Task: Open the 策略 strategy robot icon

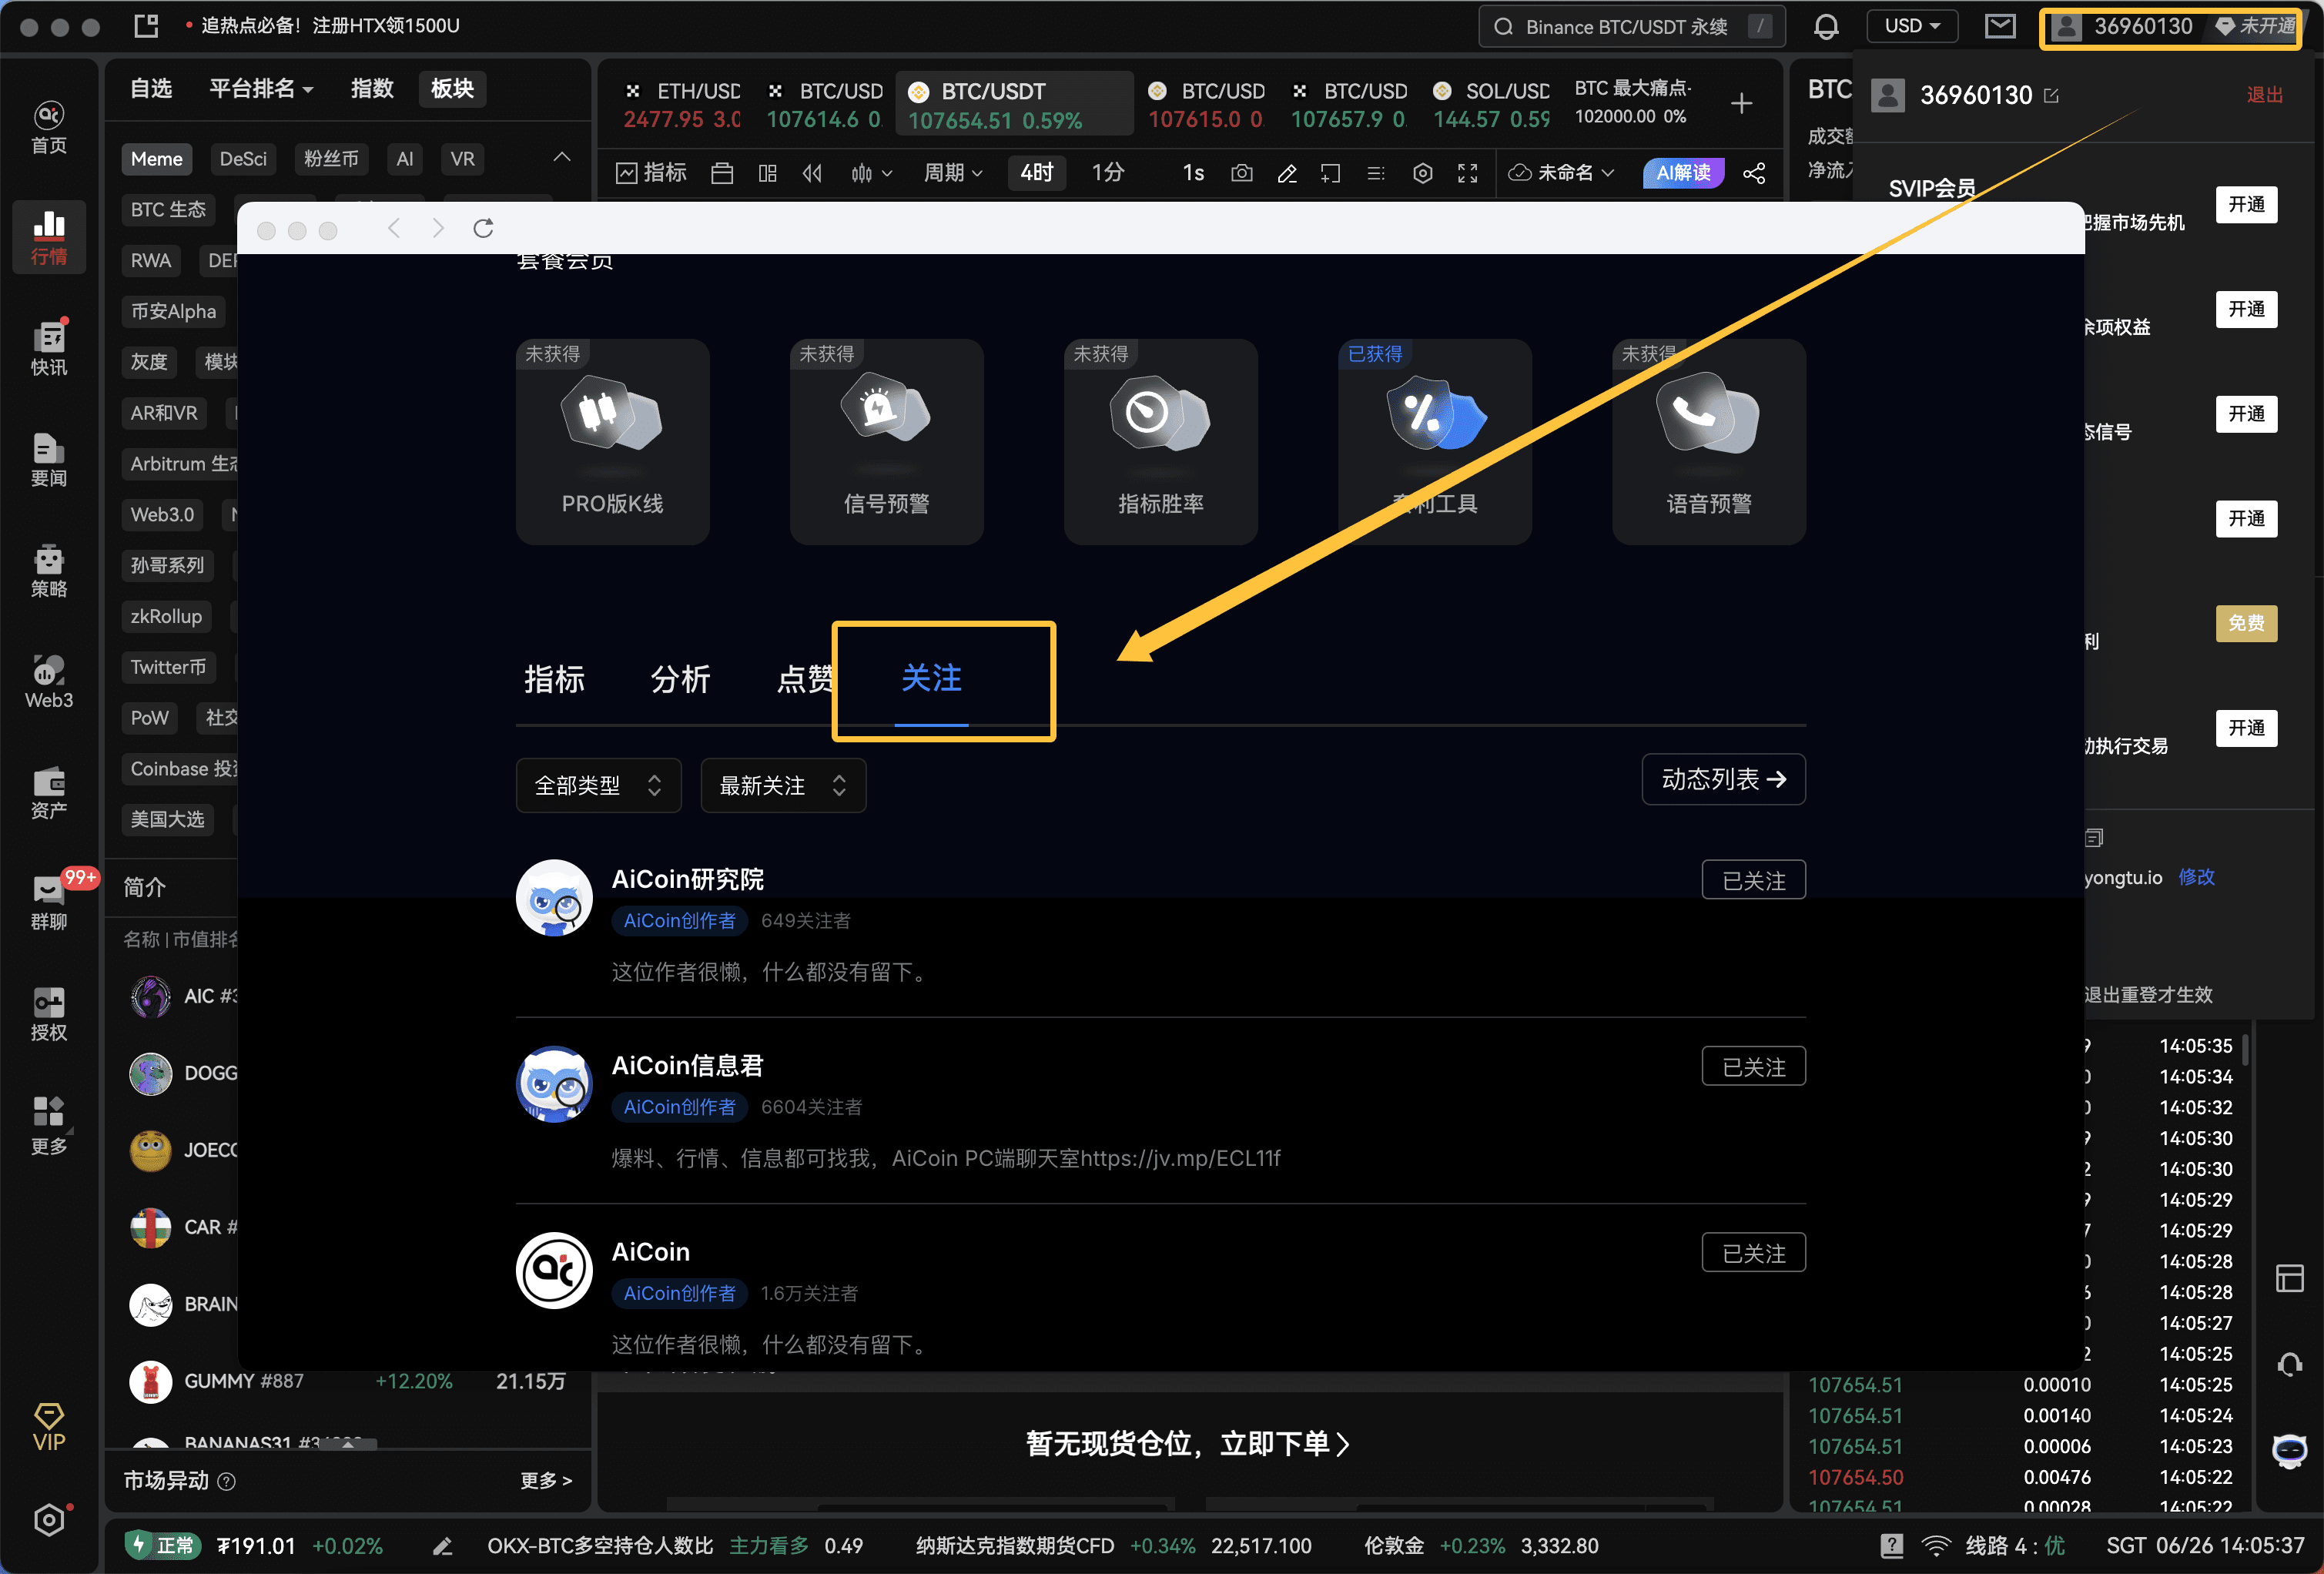Action: [x=48, y=571]
